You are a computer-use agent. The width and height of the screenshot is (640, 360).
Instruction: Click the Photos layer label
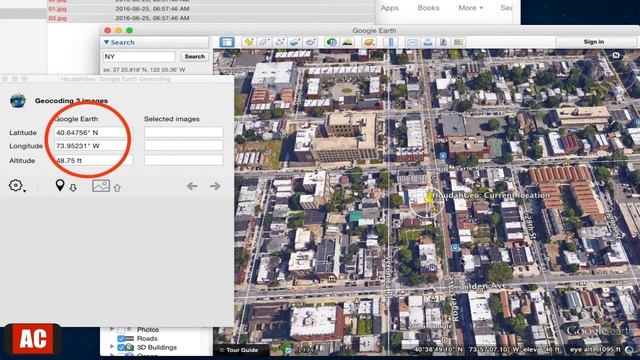coord(148,329)
